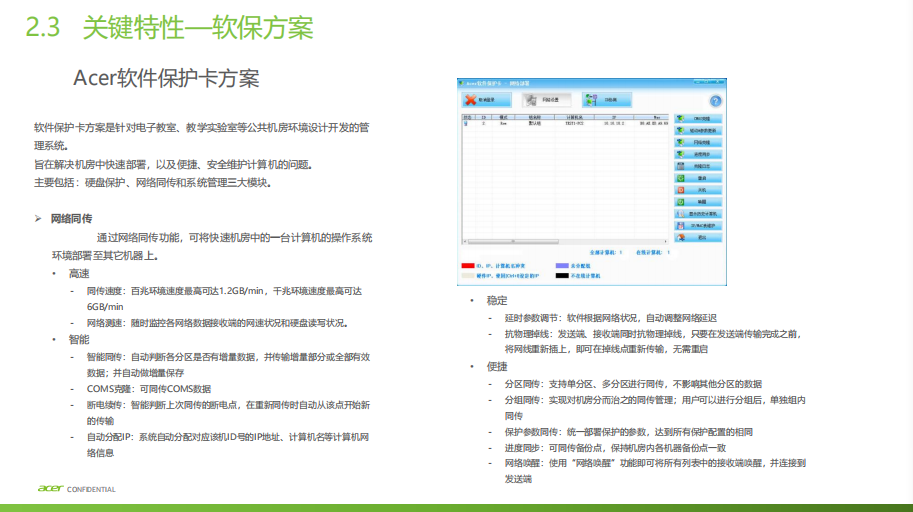Screen dimensions: 913x512
Task: Click the 智能 bullet heading
Action: tap(79, 340)
